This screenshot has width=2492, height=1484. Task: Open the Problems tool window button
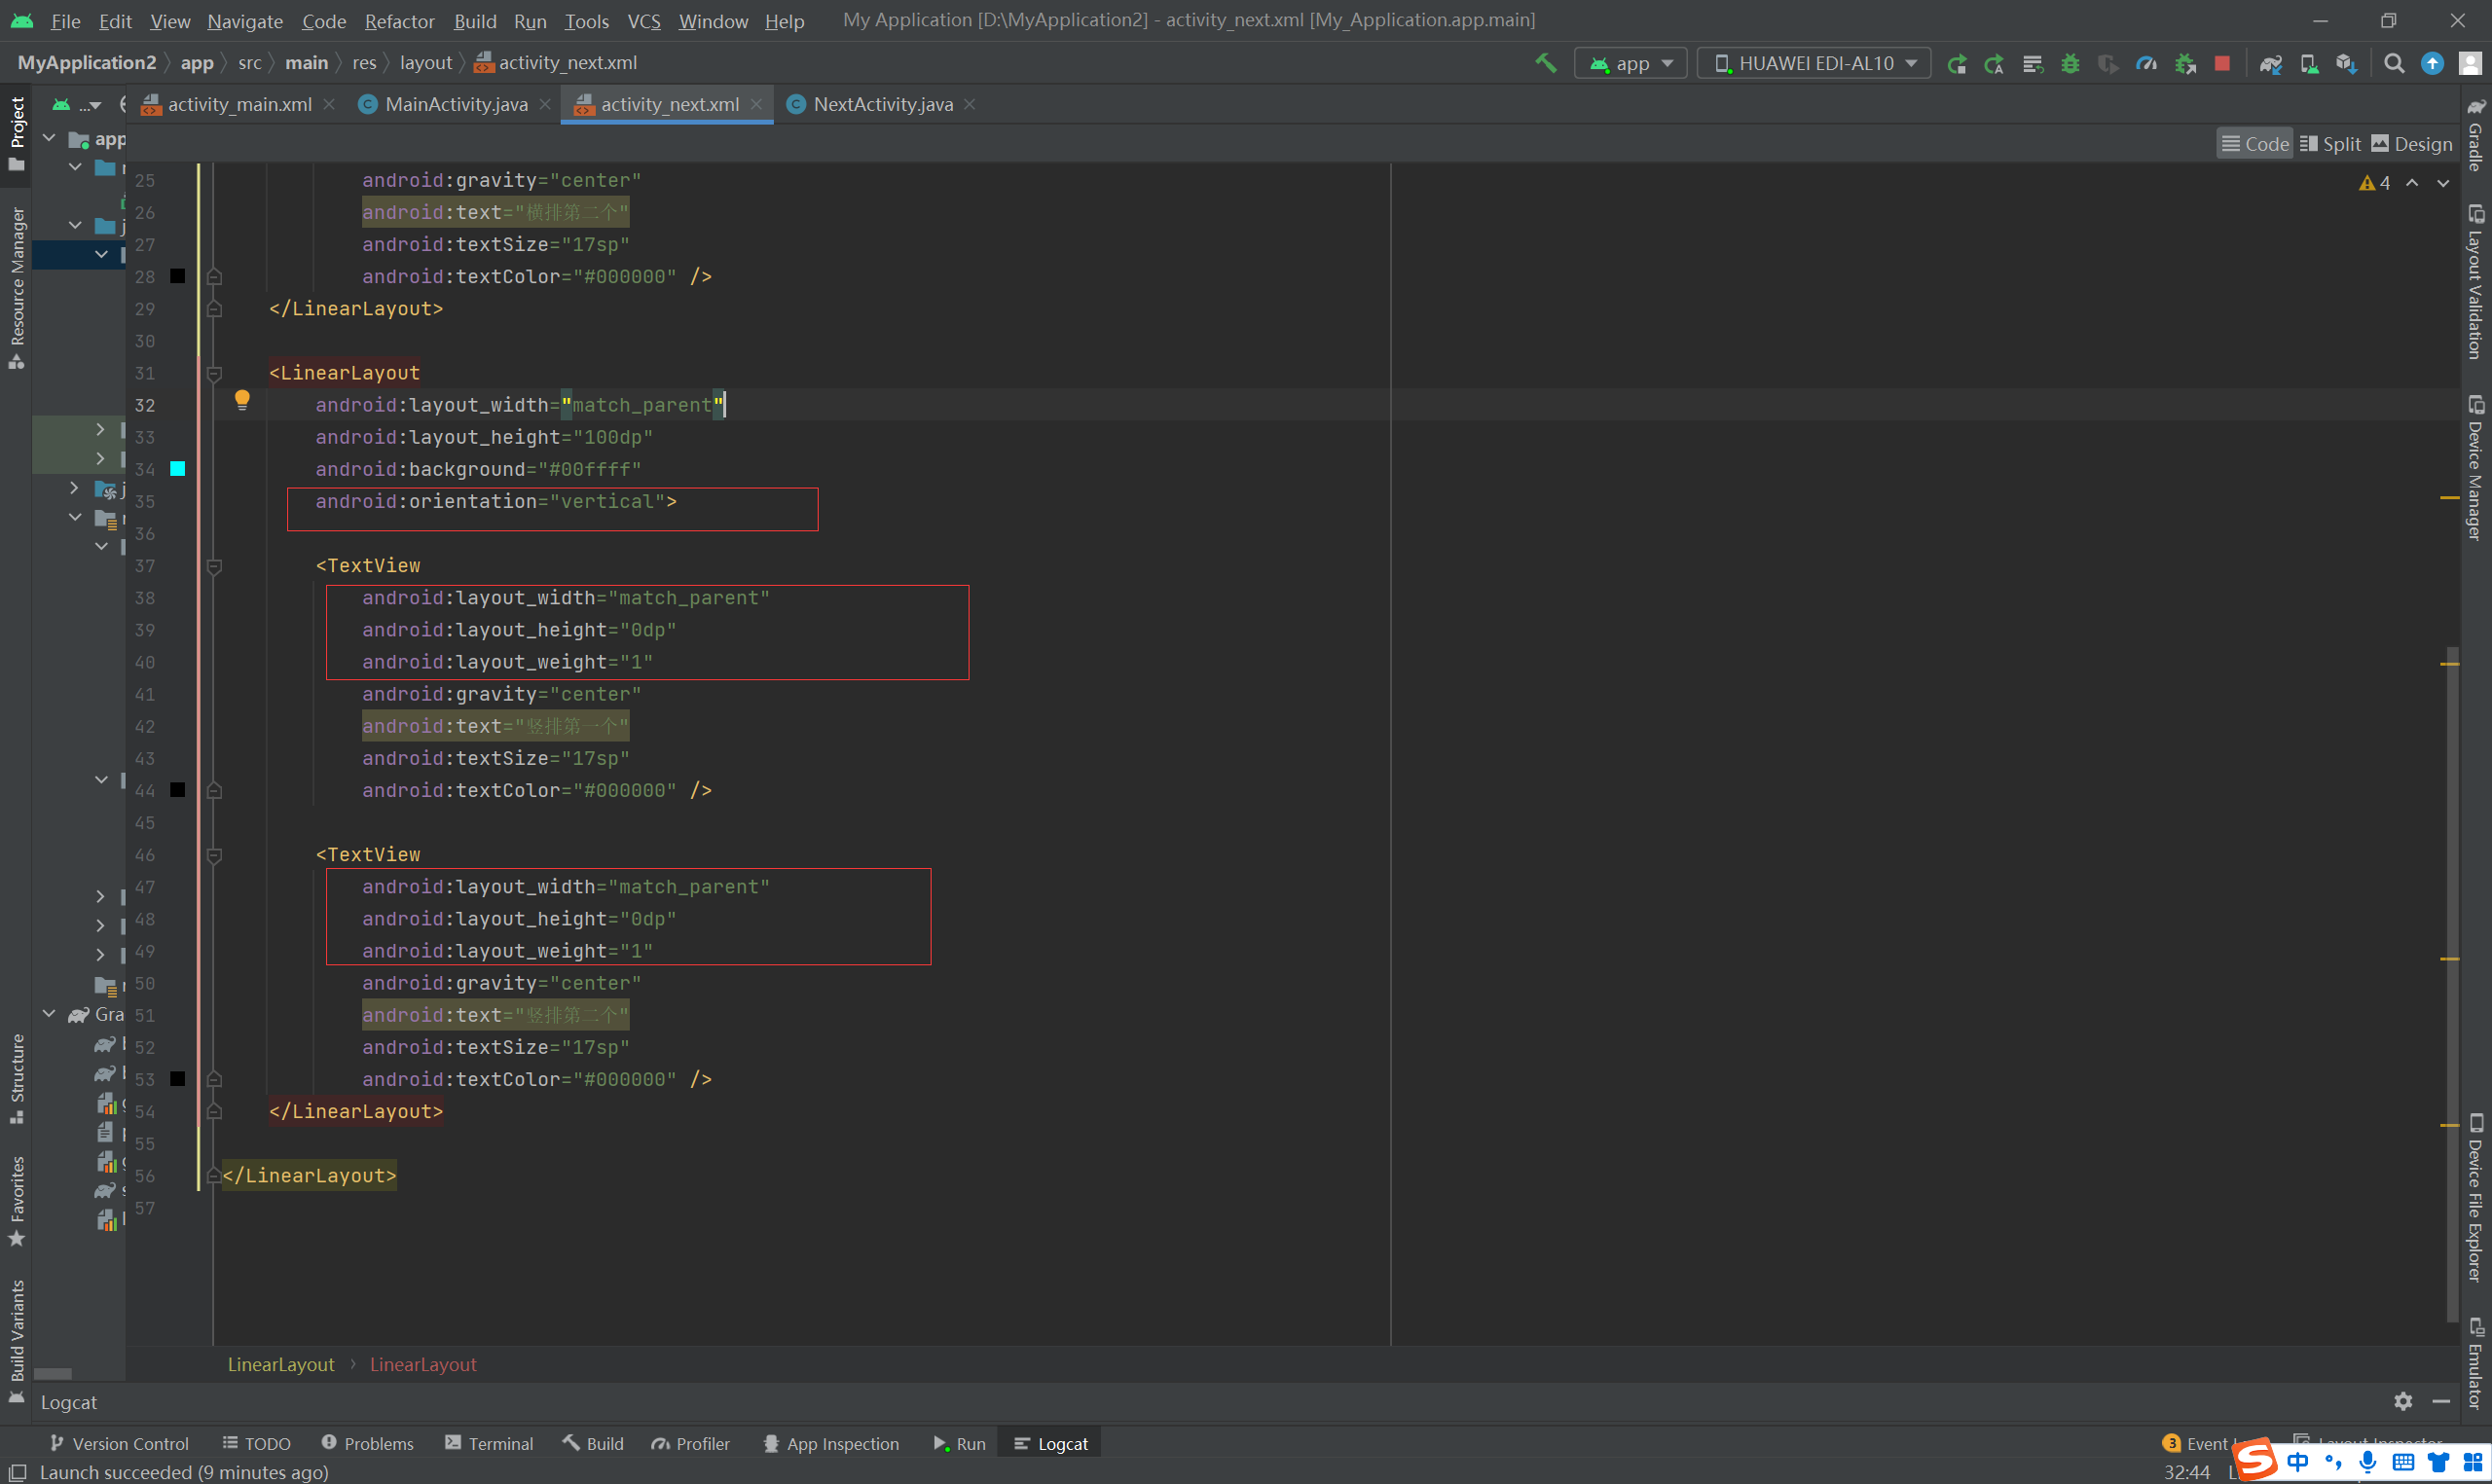(x=367, y=1443)
